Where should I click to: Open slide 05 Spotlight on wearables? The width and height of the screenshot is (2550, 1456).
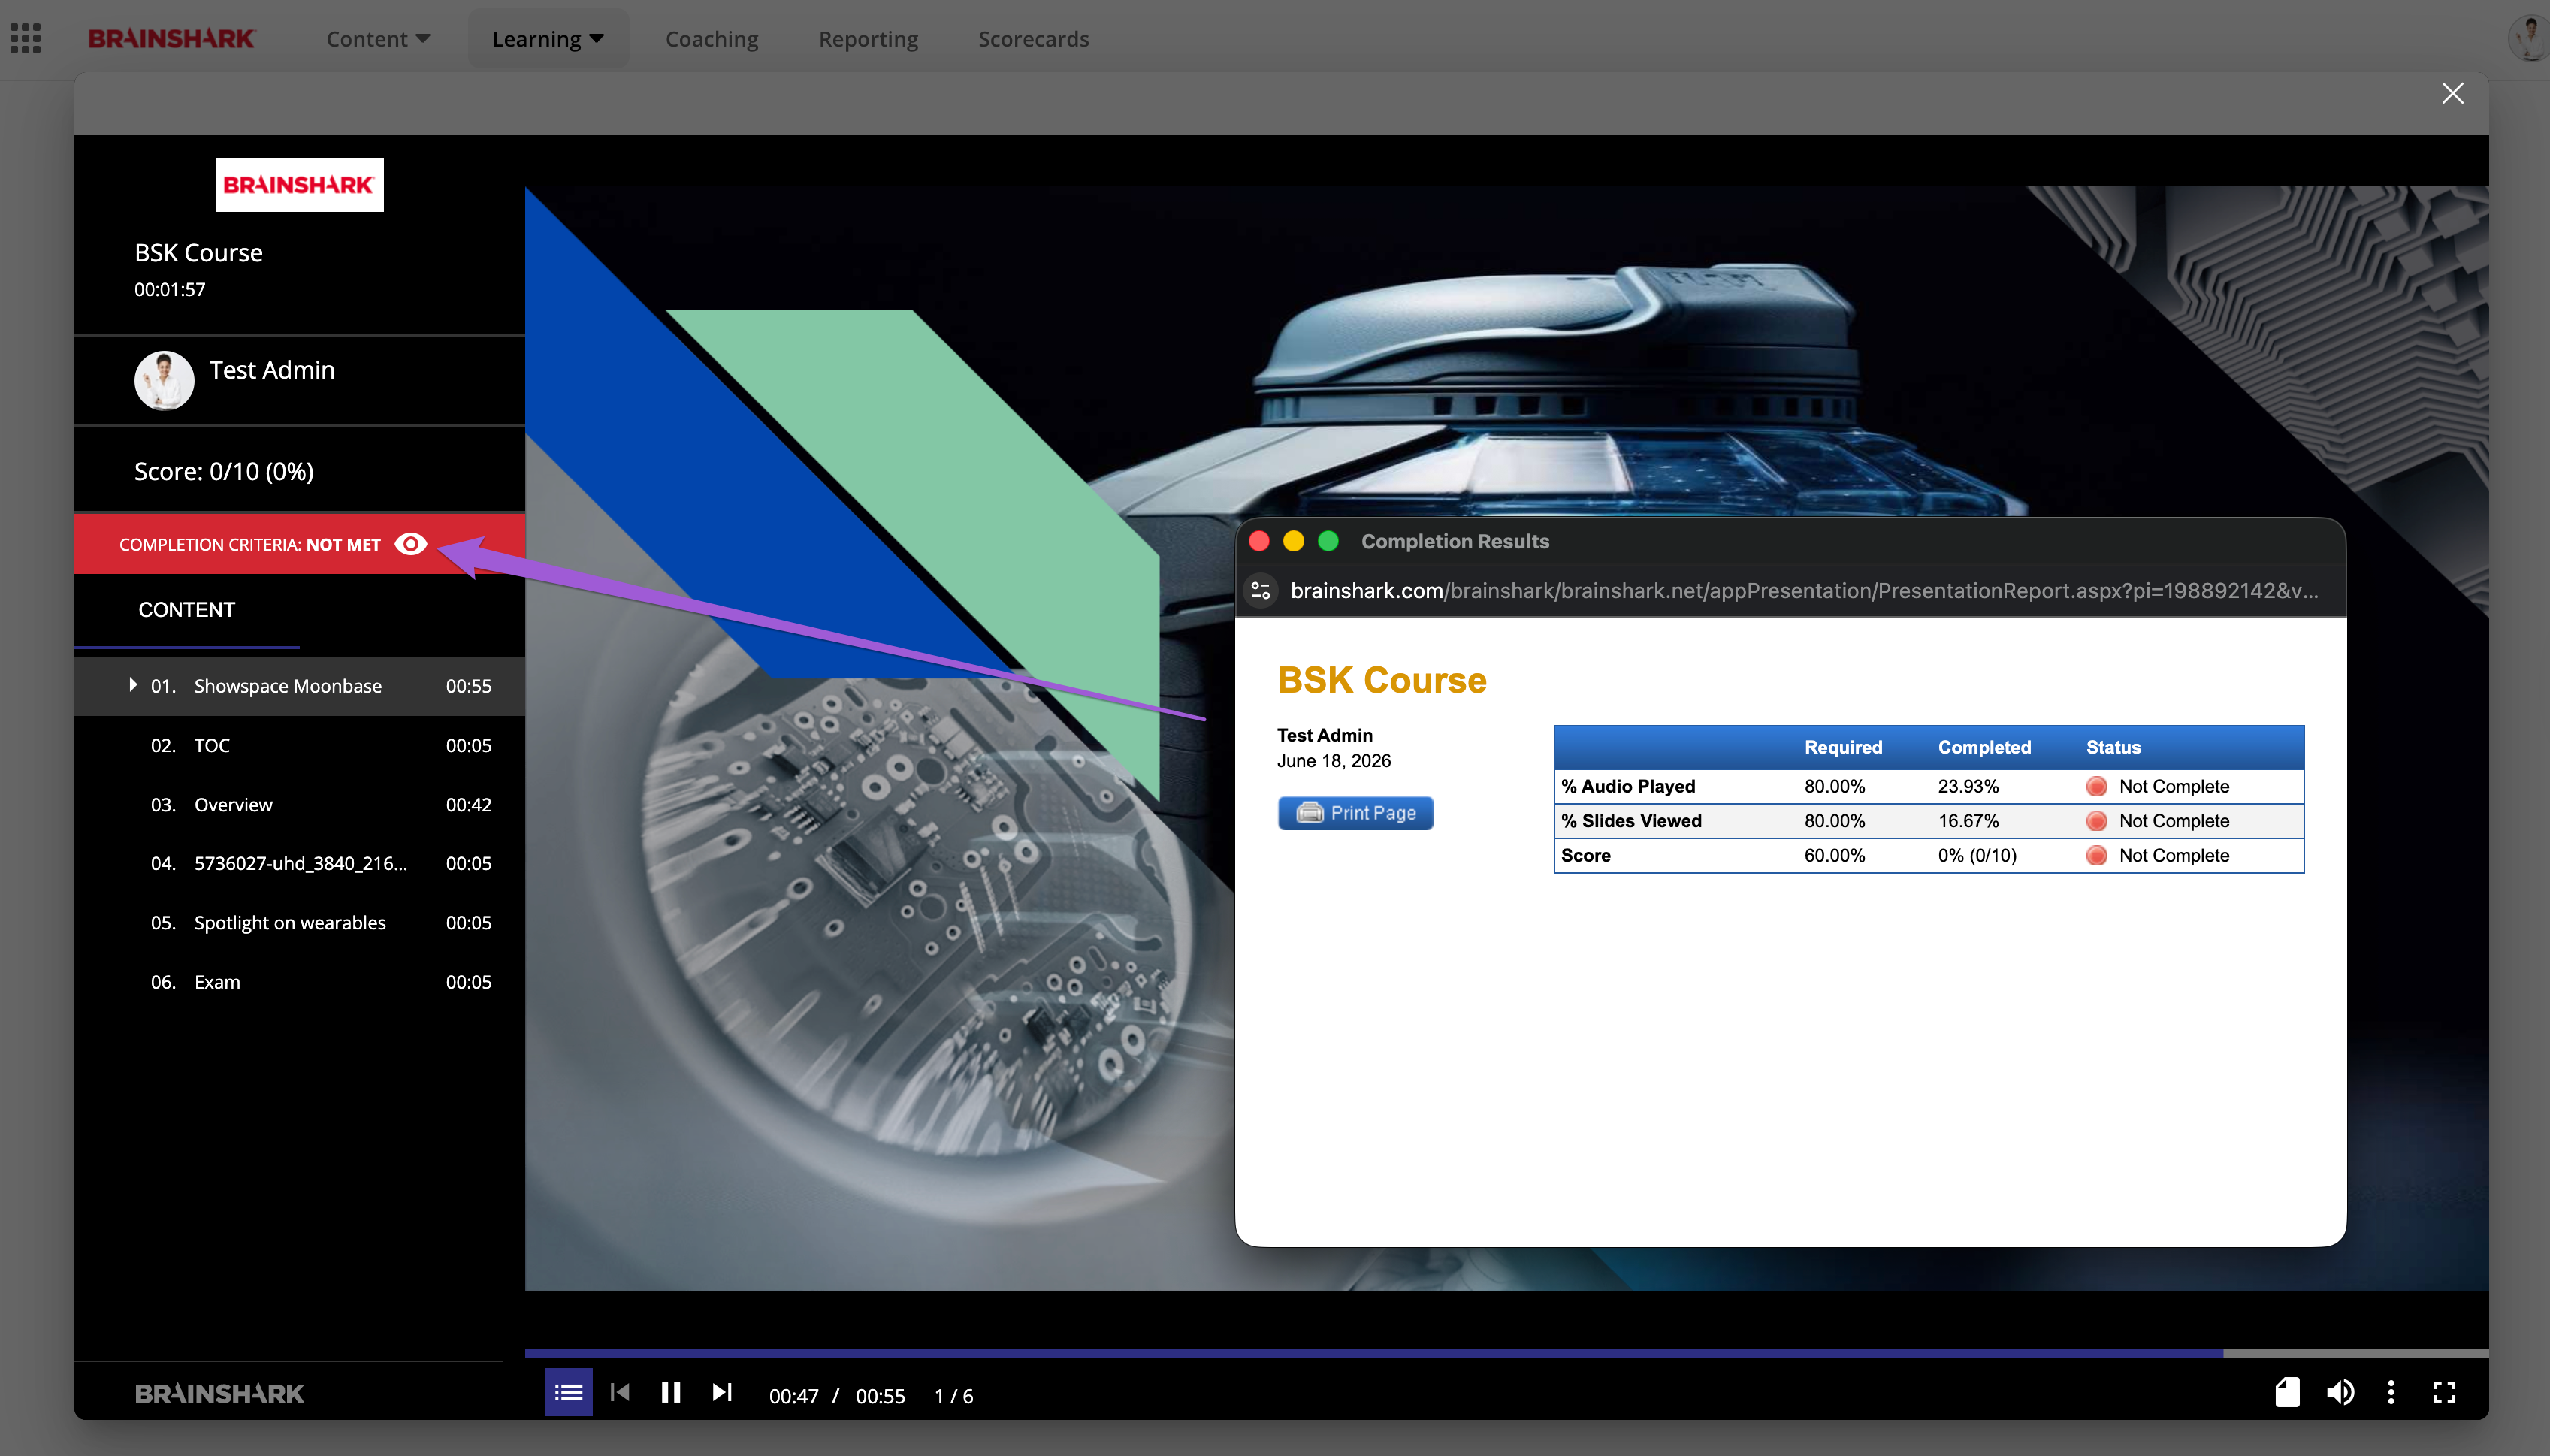(x=300, y=923)
